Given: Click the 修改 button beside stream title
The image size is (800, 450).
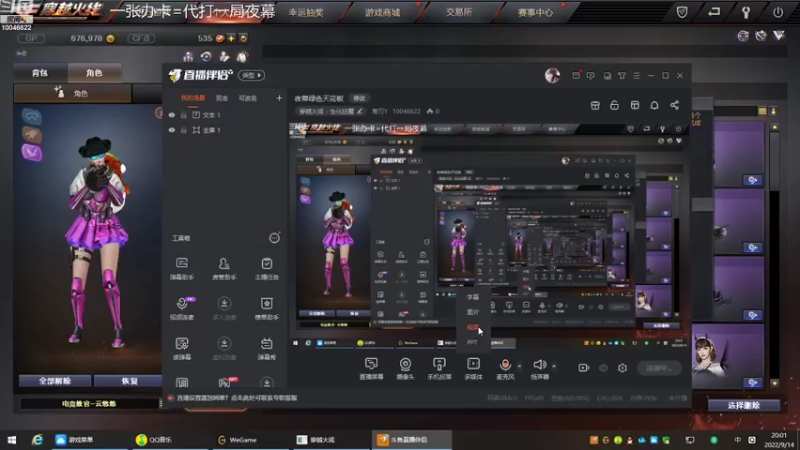Looking at the screenshot, I should [359, 98].
